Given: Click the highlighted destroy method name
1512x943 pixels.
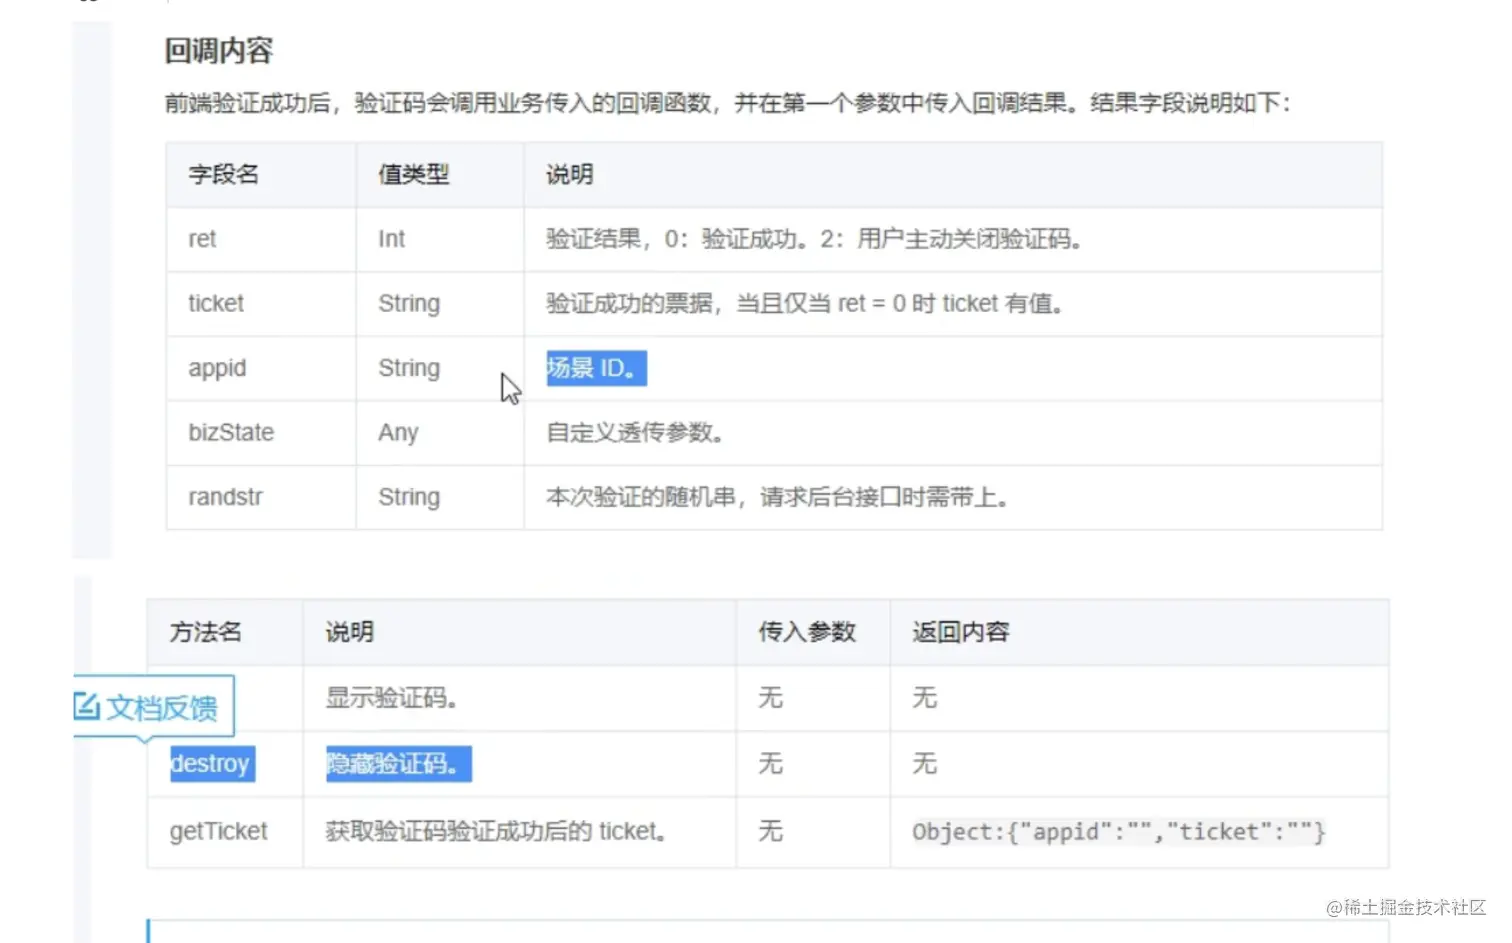Looking at the screenshot, I should pos(212,764).
